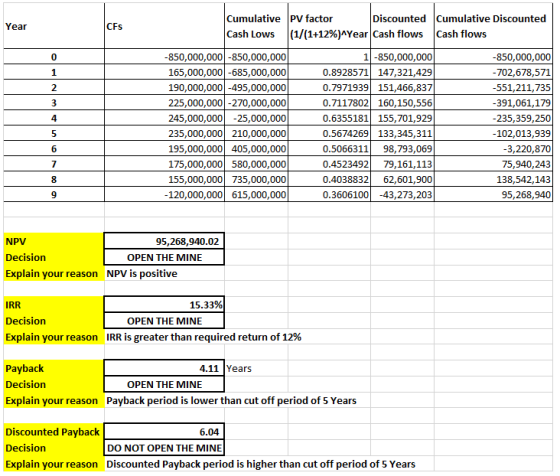Select cumulative discounted cell 138,542,143

[494, 179]
